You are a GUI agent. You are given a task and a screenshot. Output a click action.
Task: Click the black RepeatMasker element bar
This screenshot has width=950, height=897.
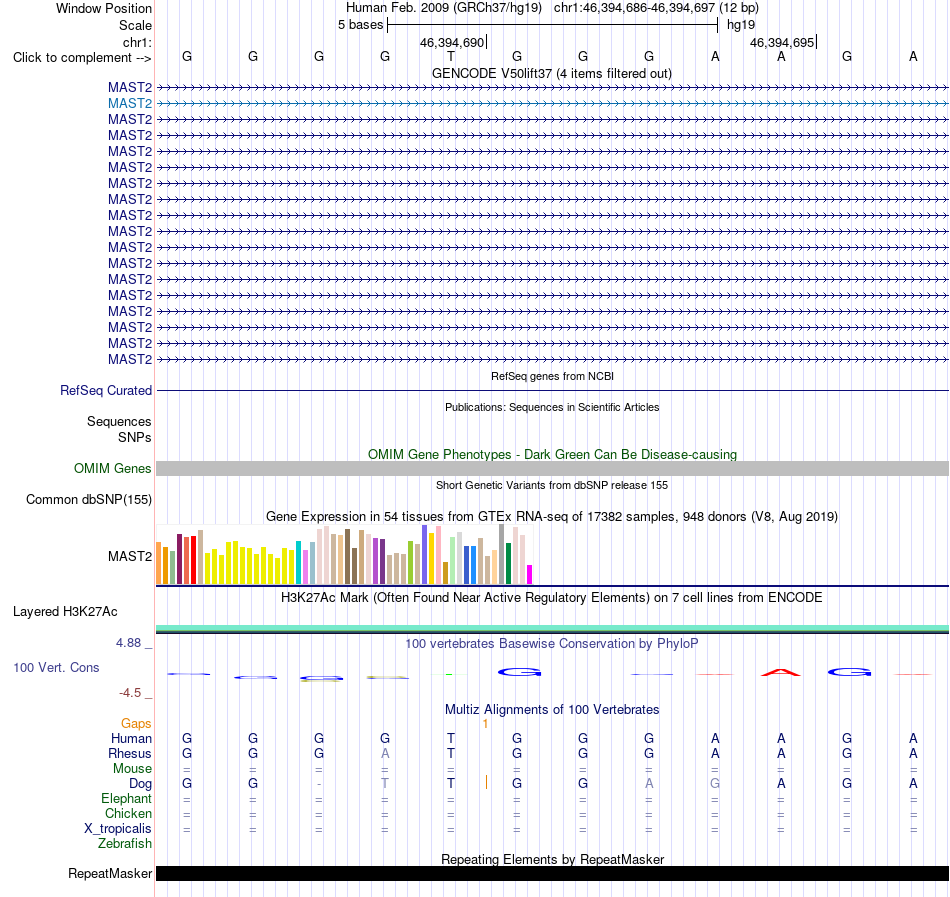click(552, 873)
